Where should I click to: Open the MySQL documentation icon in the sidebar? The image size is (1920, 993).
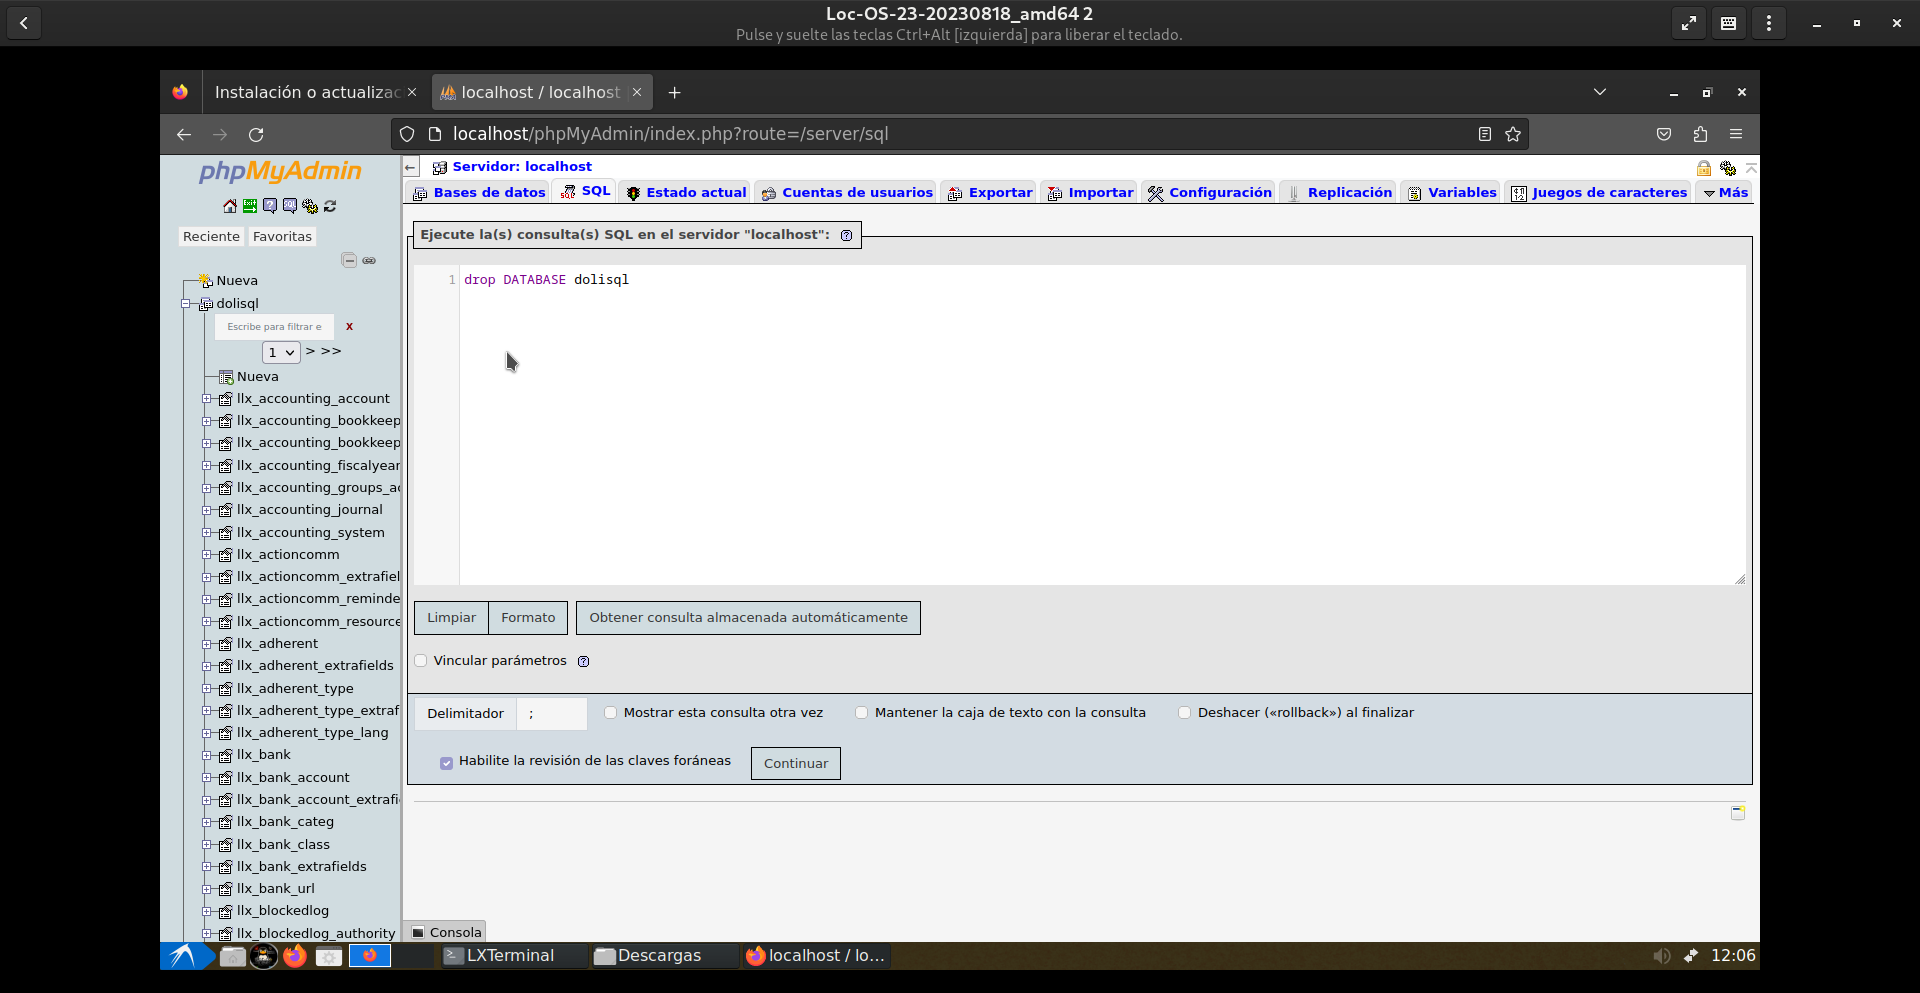click(x=290, y=206)
